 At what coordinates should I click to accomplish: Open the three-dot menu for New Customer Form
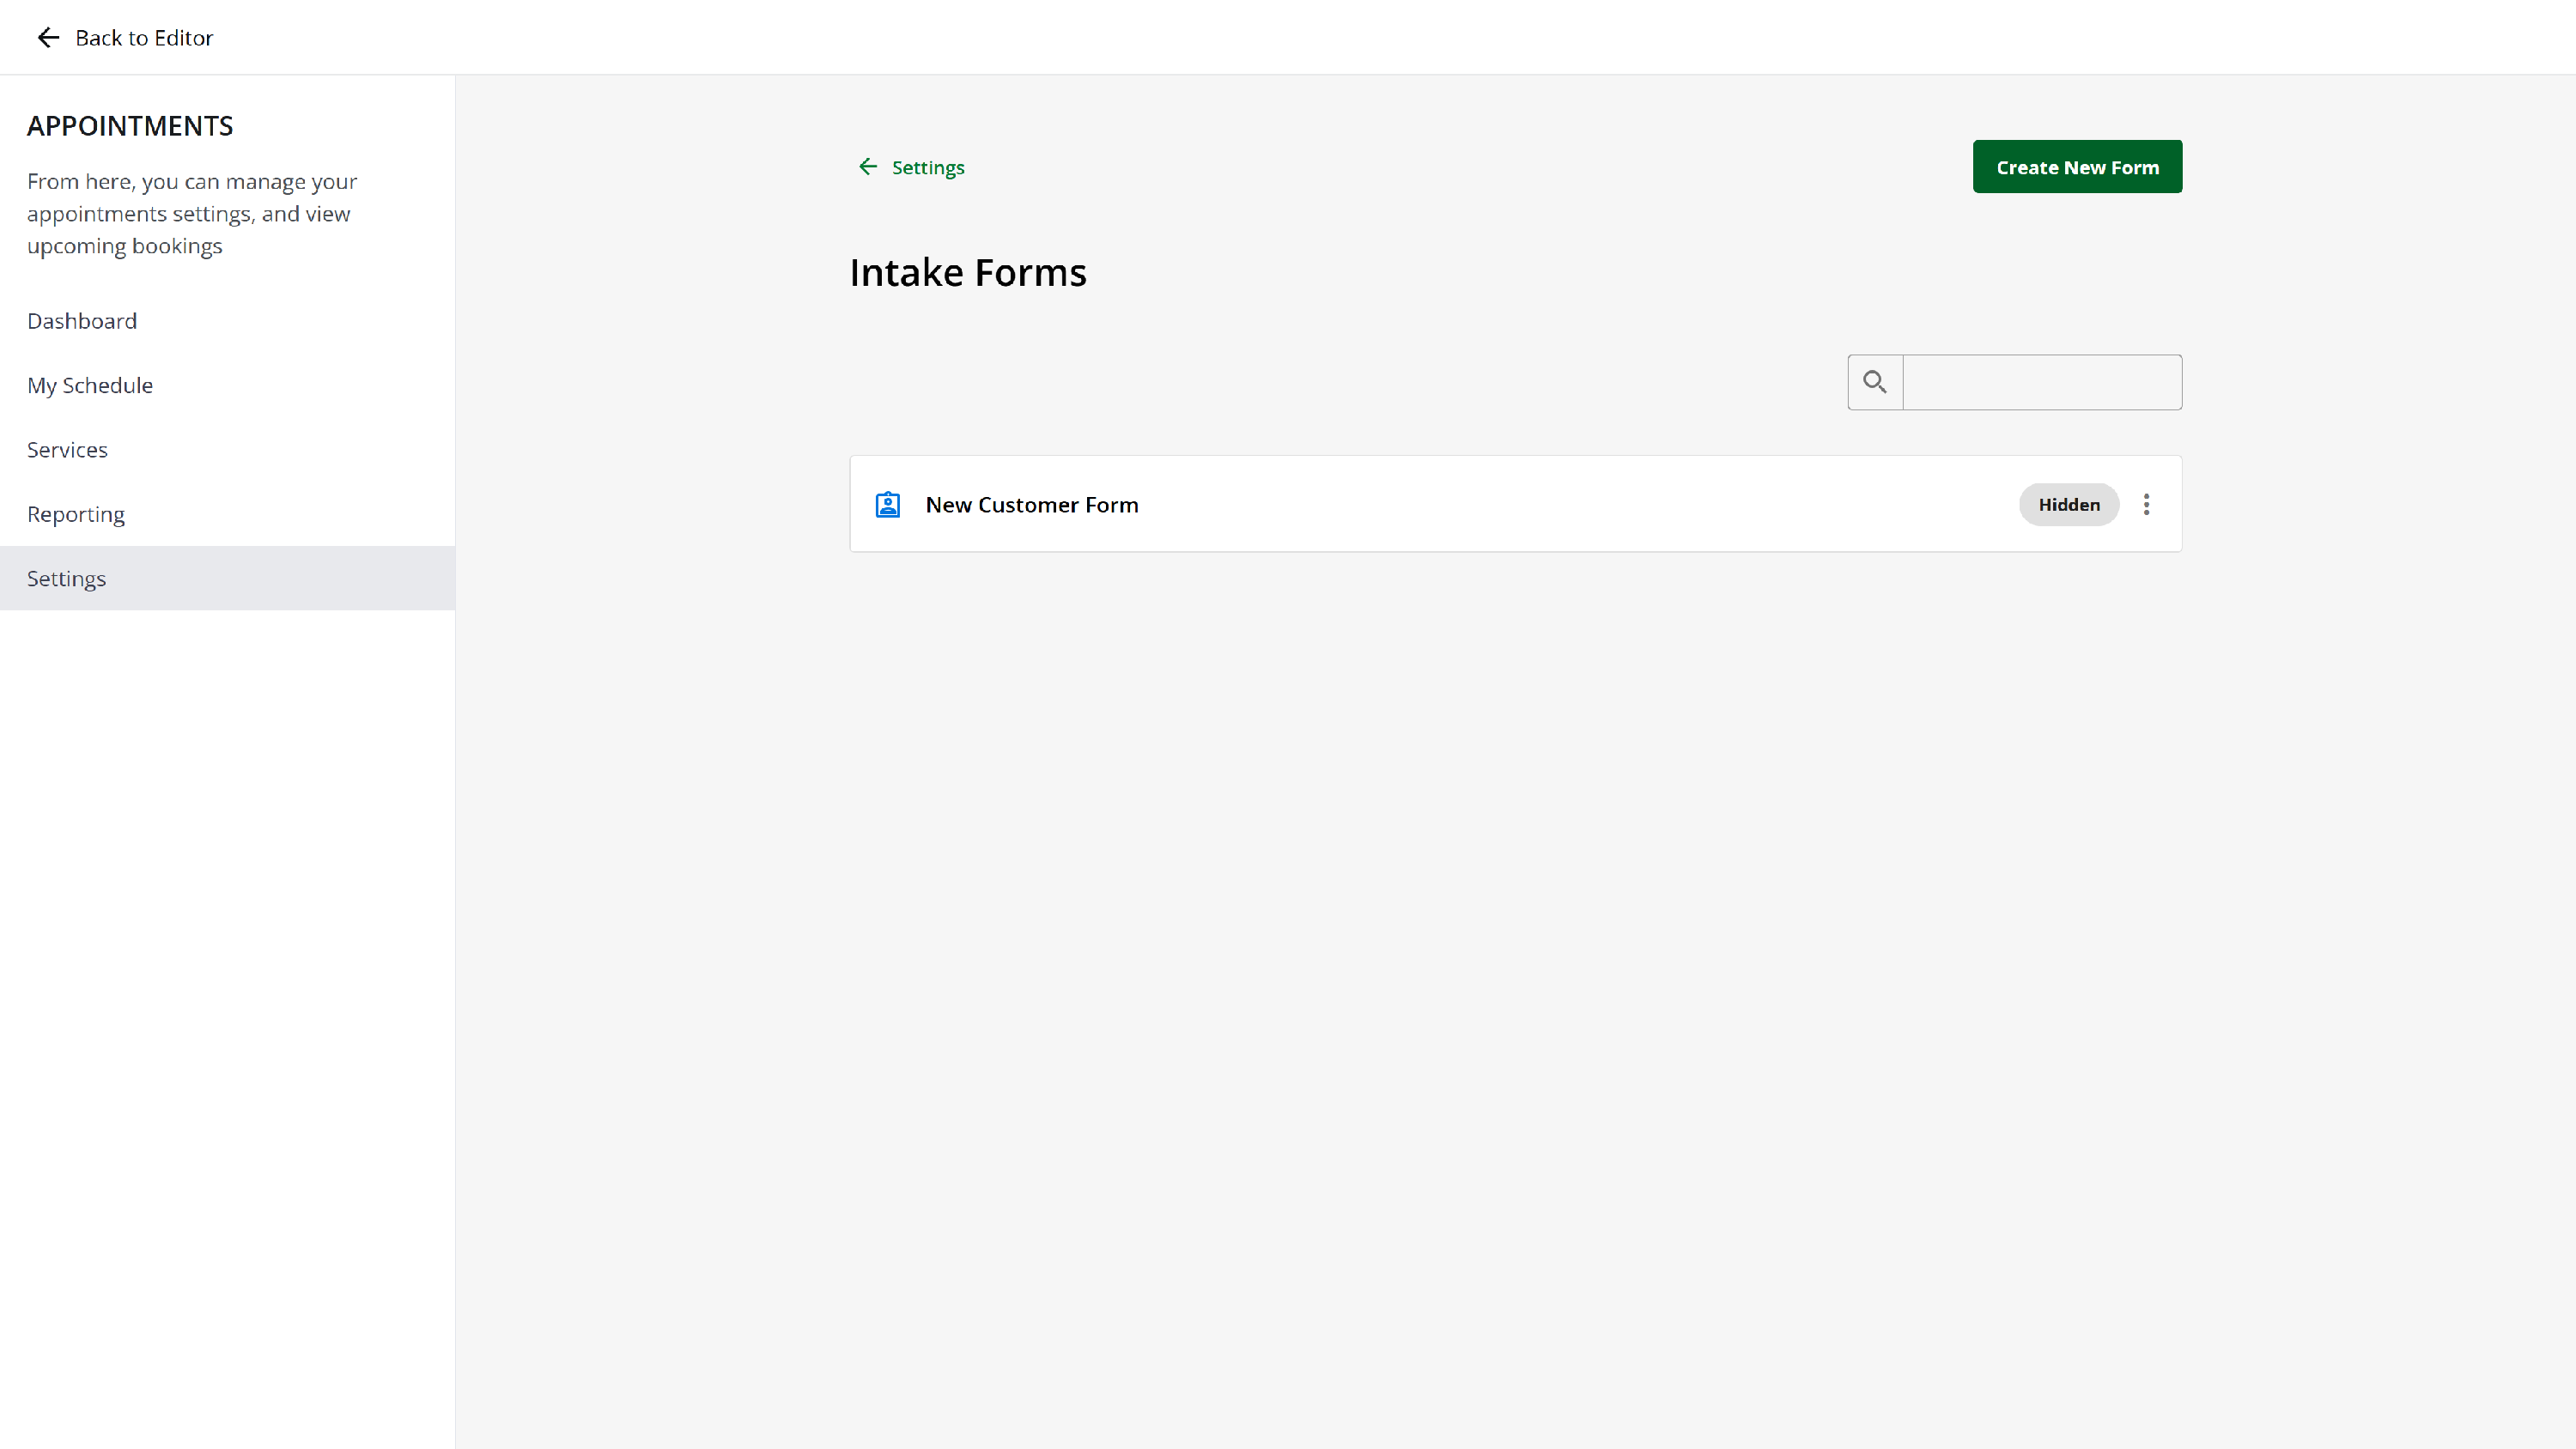(2146, 505)
